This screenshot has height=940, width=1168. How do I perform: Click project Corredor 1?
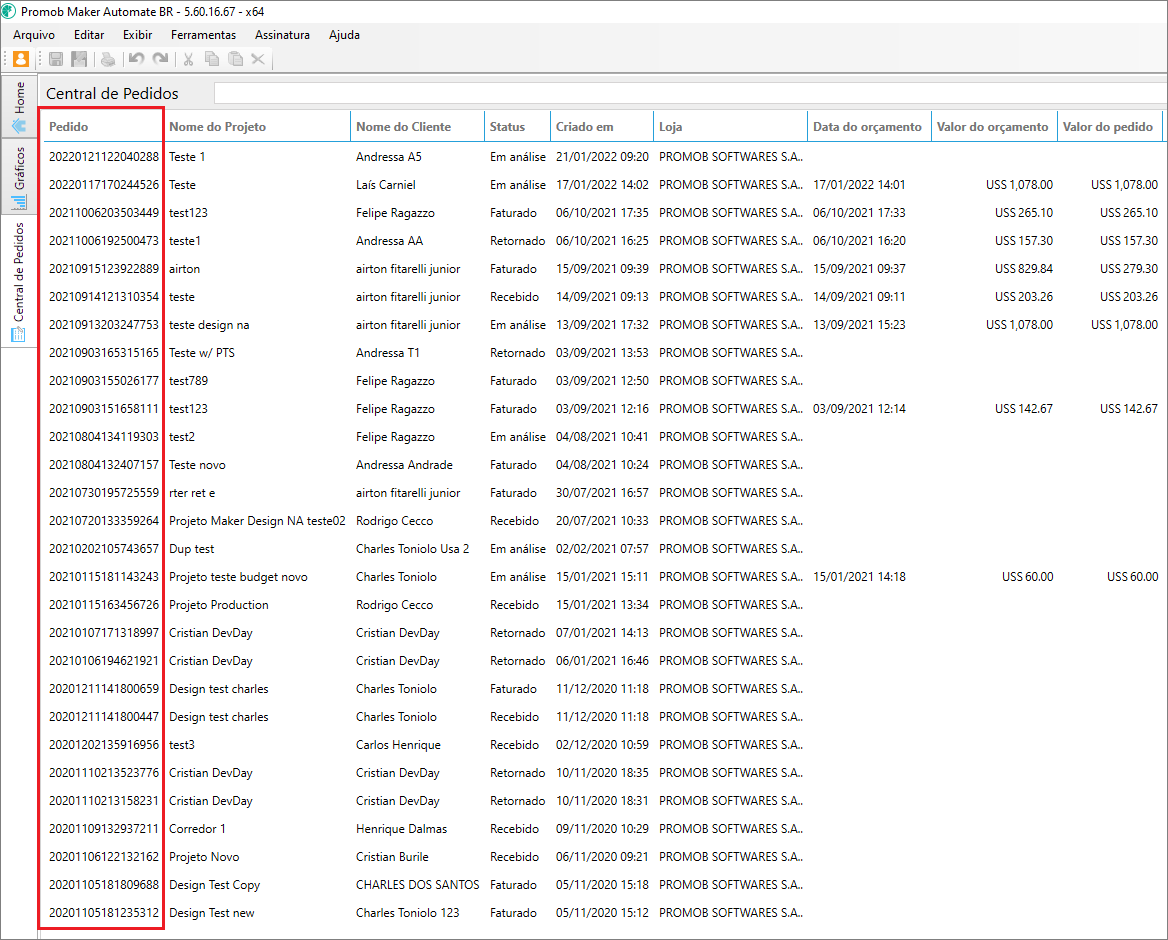coord(197,829)
